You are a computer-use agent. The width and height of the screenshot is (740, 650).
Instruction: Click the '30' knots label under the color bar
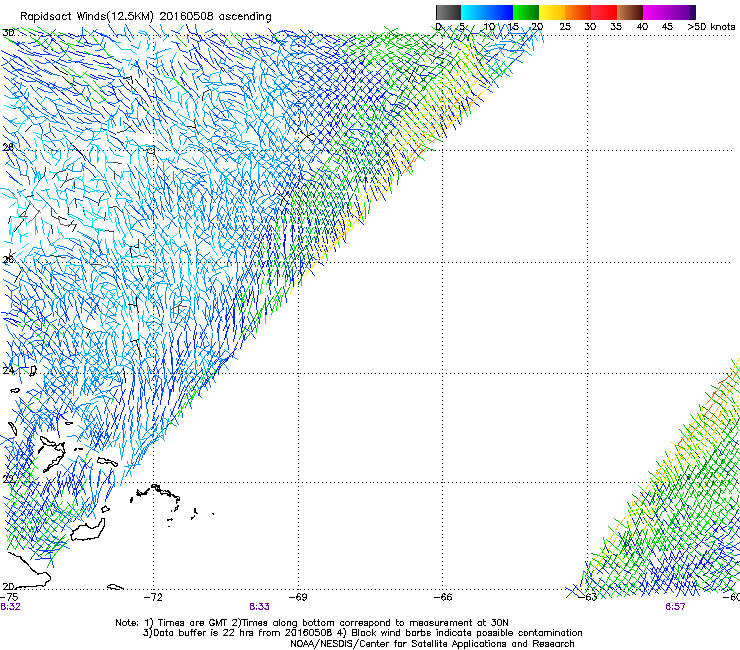tap(590, 27)
